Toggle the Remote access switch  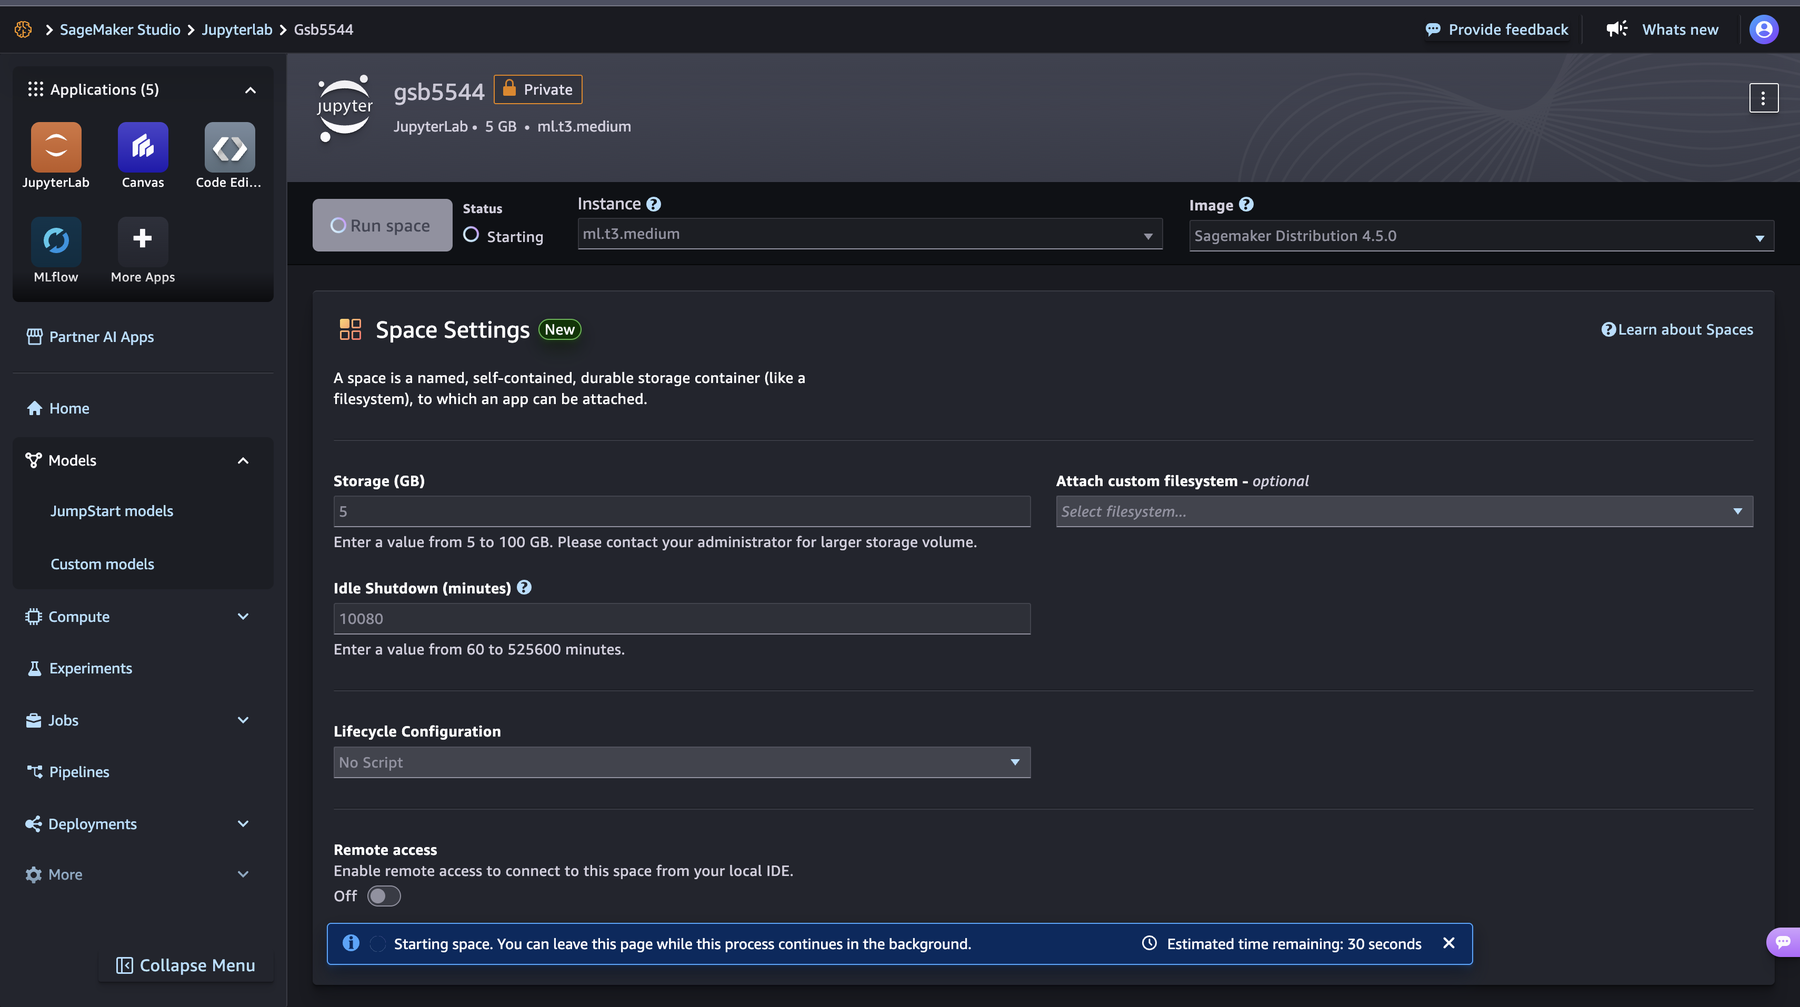point(384,896)
